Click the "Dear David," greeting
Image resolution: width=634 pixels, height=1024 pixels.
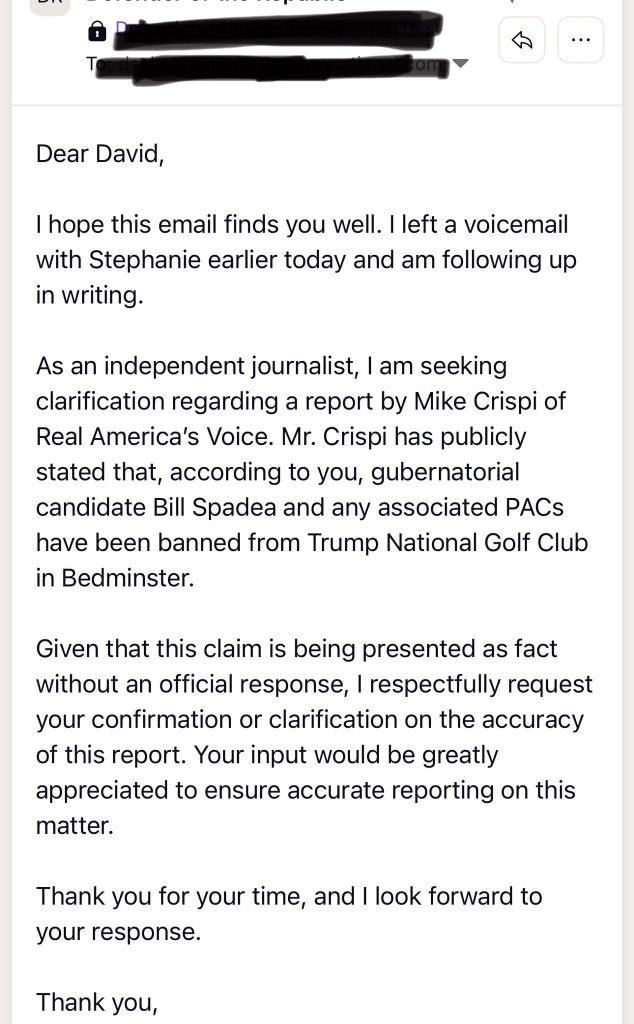click(x=99, y=153)
